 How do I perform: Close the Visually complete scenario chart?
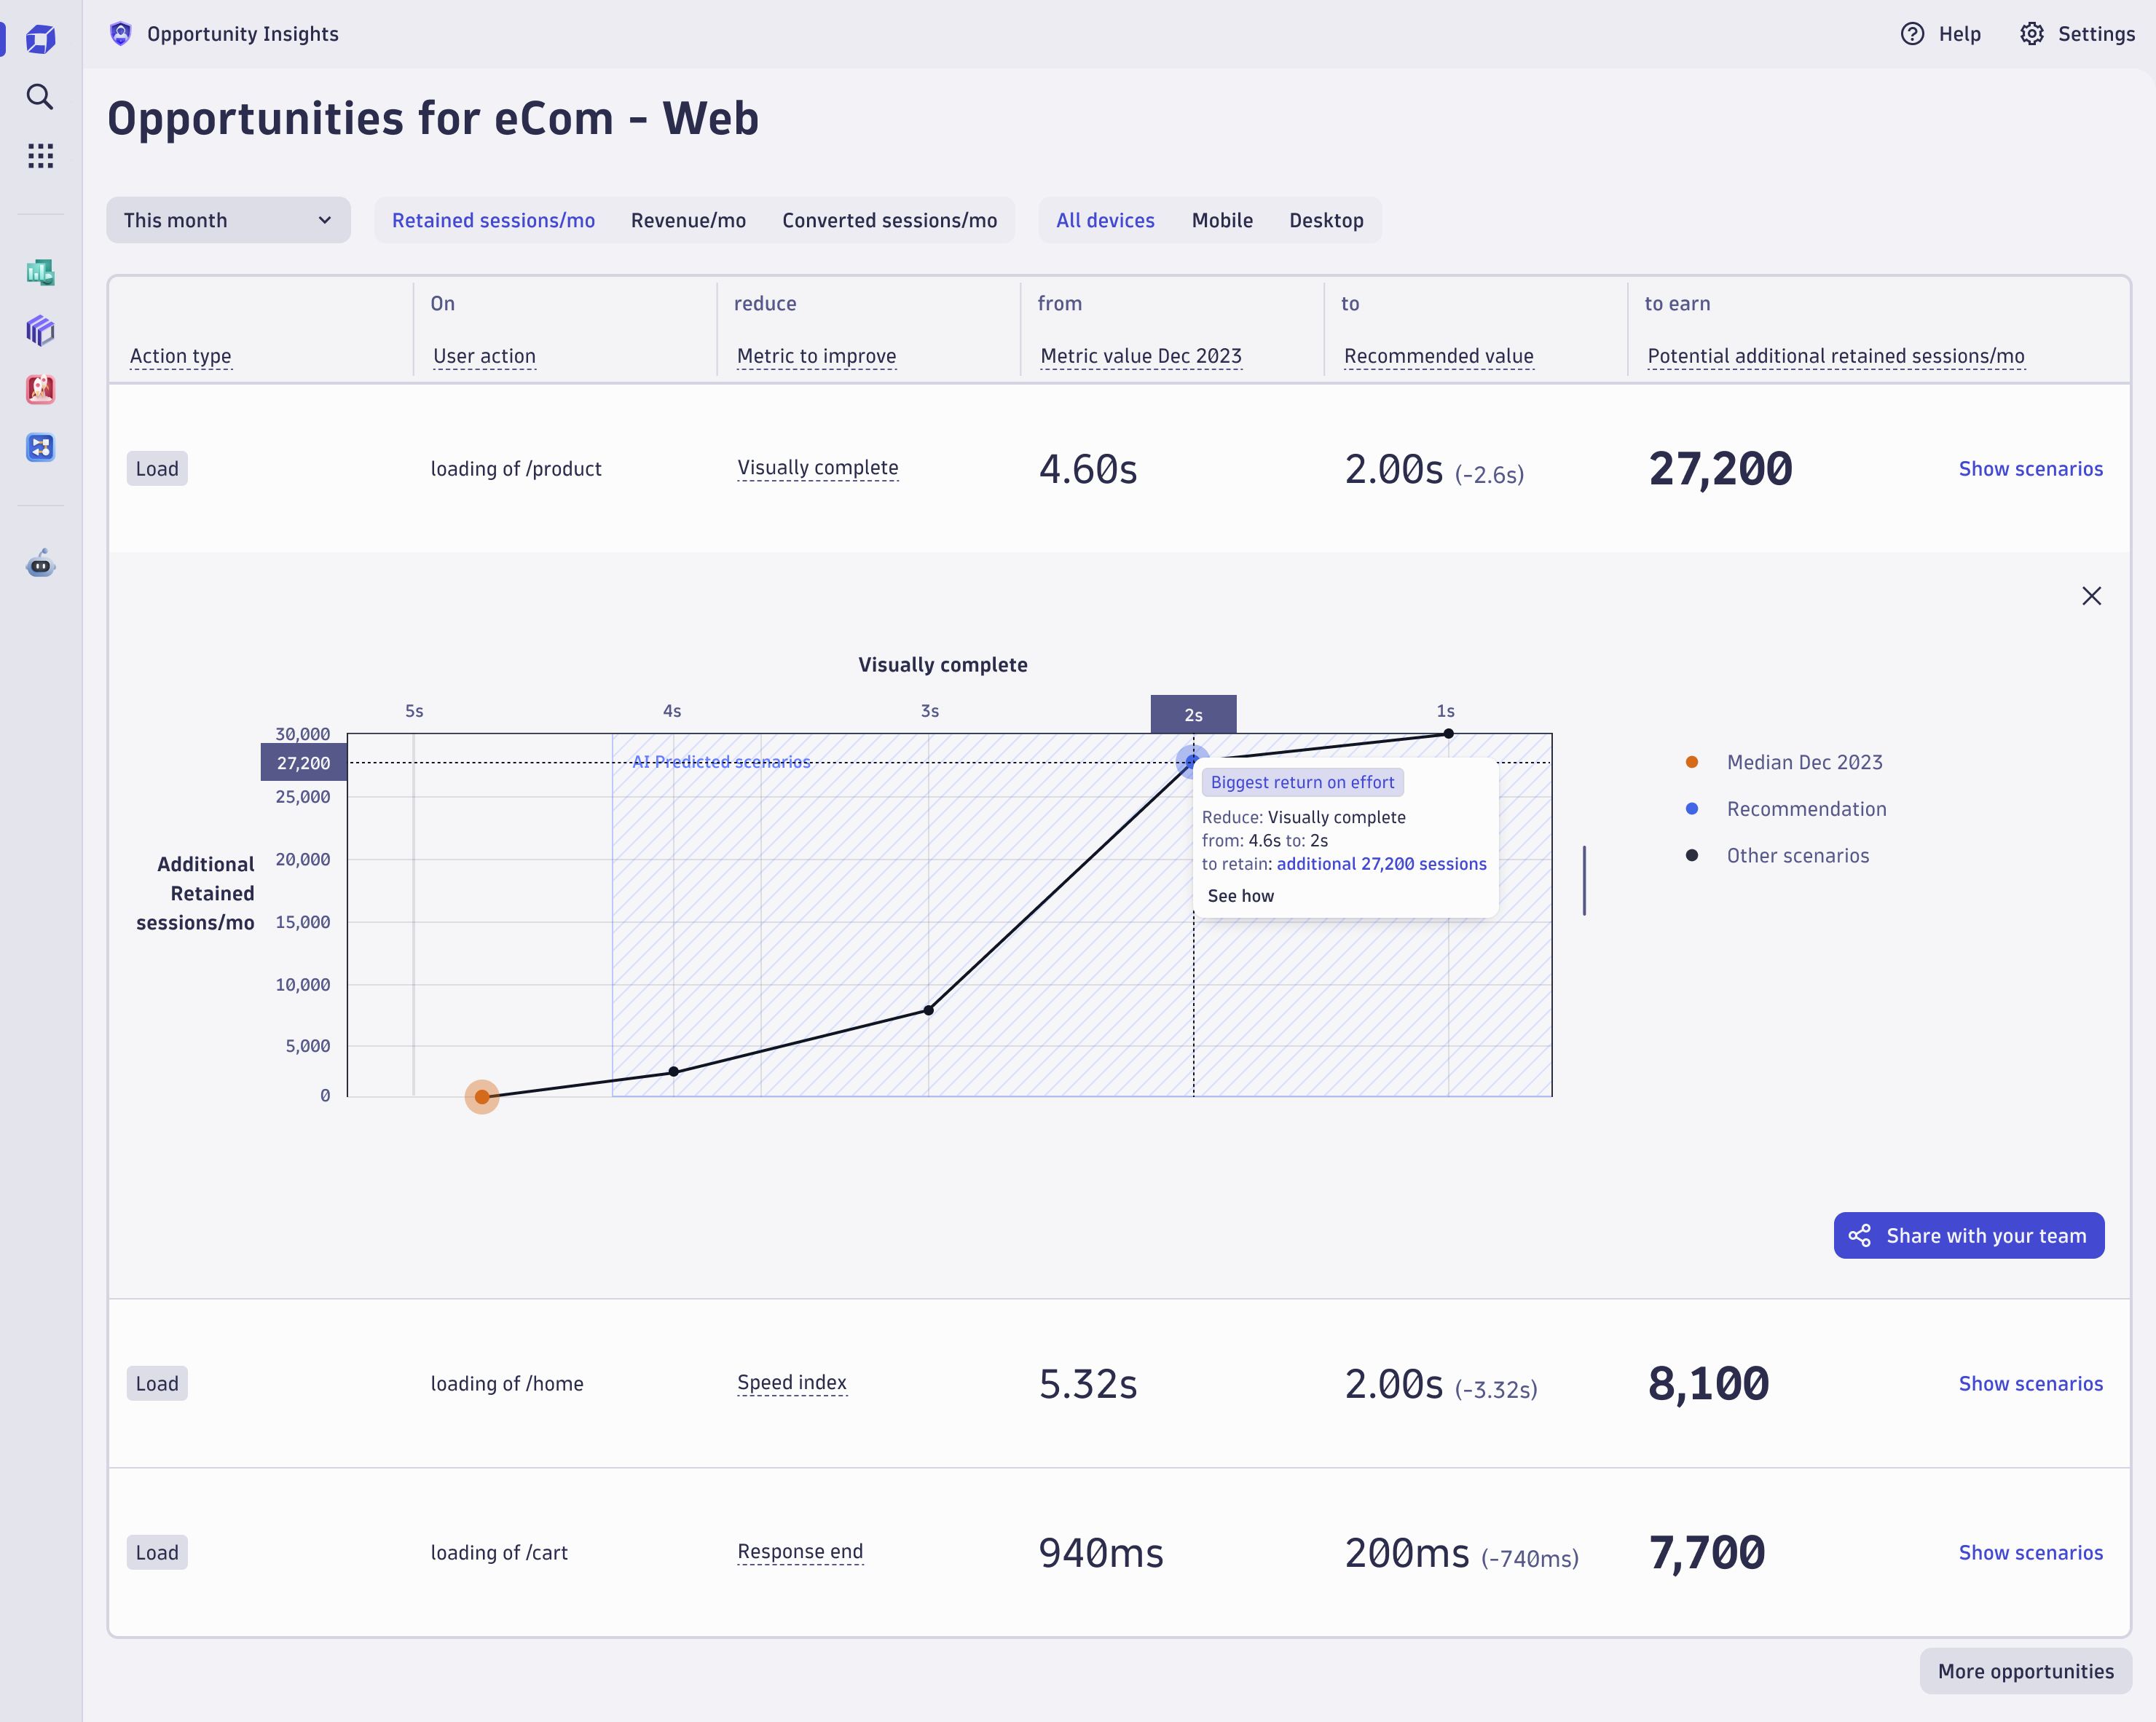click(x=2091, y=595)
